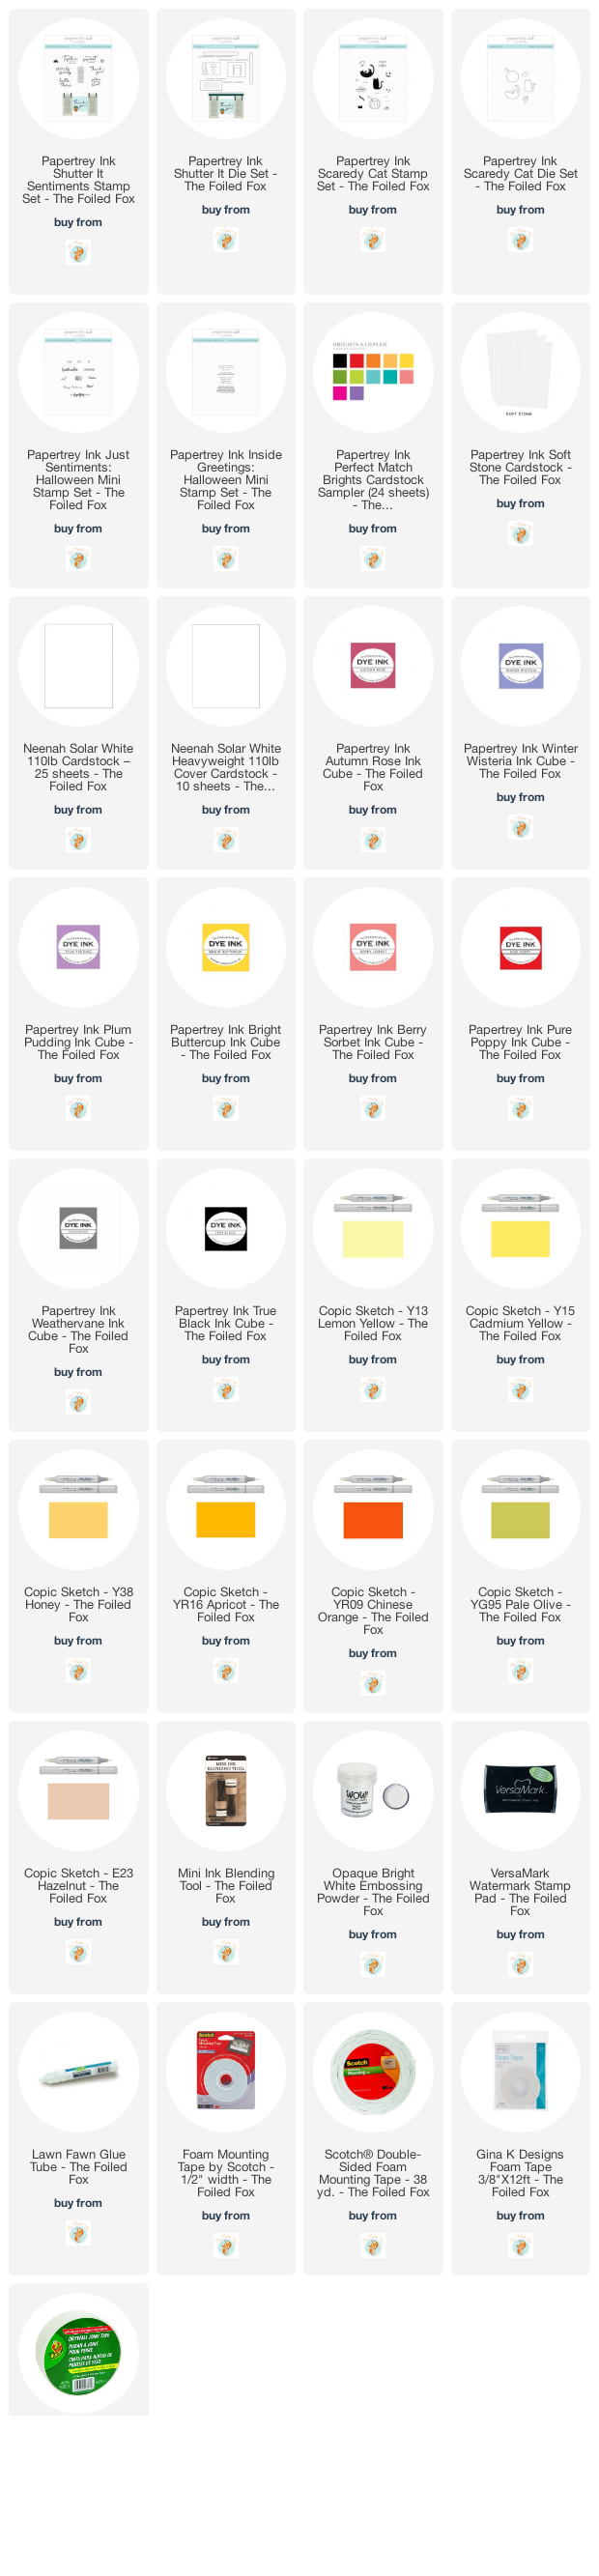Click the shop icon under Lawn Fawn Glue Tube
Screen dimensions: 599x2576
[x=78, y=2234]
